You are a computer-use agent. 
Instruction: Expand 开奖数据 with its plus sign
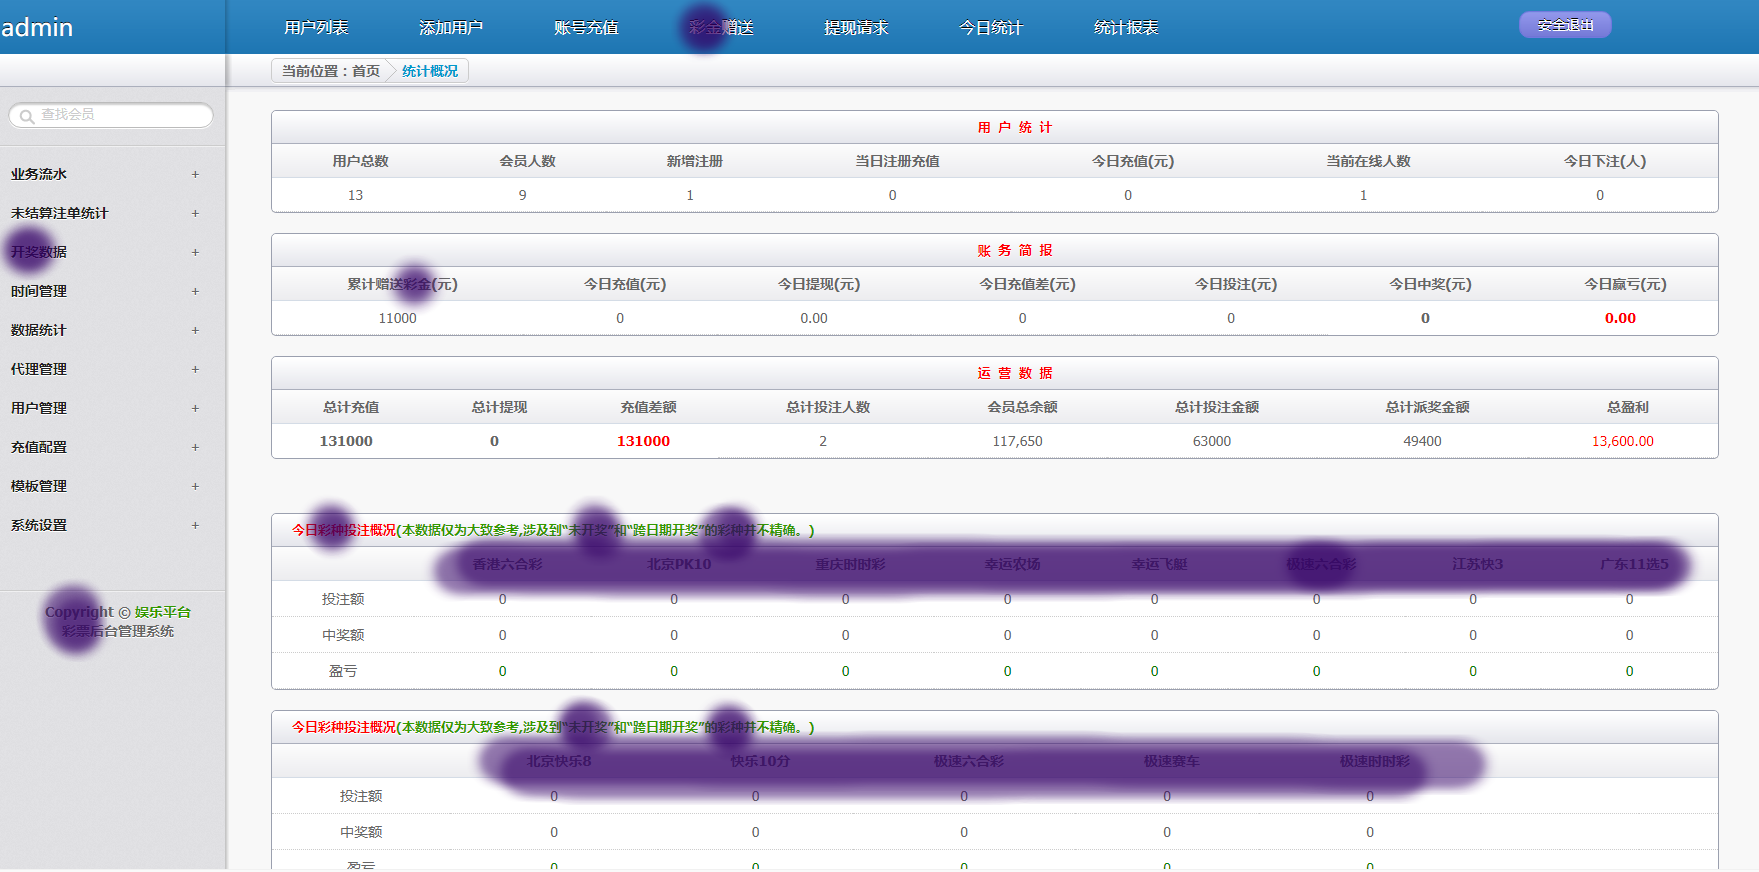click(195, 252)
